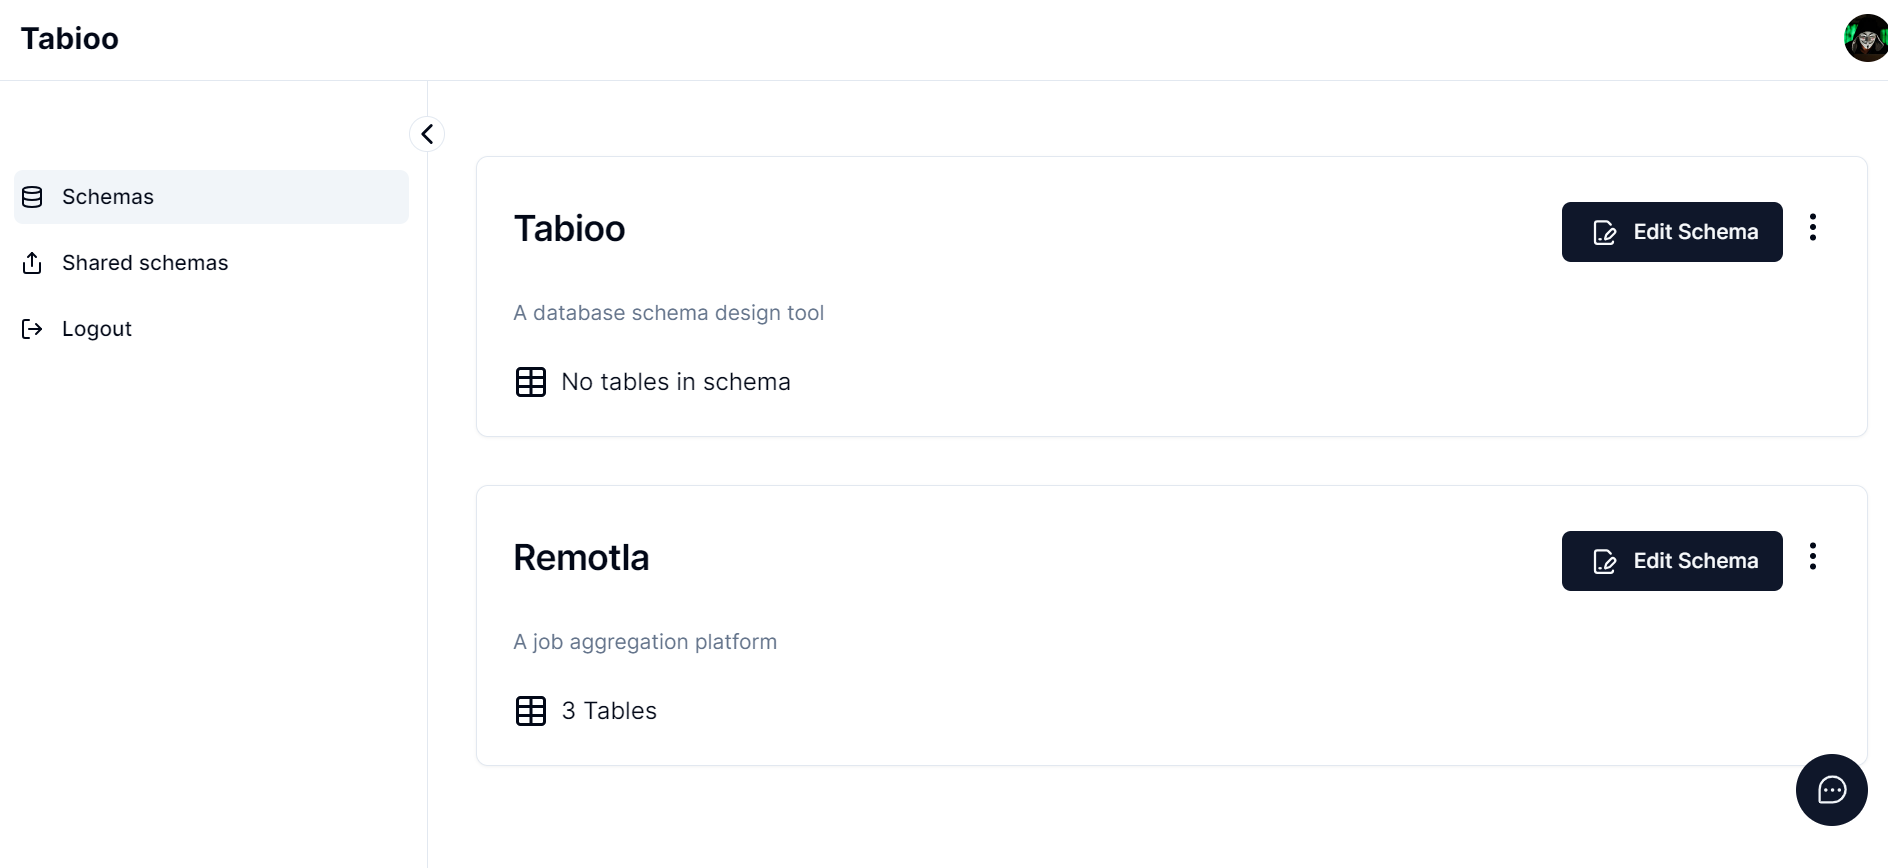Click the table grid icon in Remotla card
This screenshot has width=1888, height=868.
point(531,711)
